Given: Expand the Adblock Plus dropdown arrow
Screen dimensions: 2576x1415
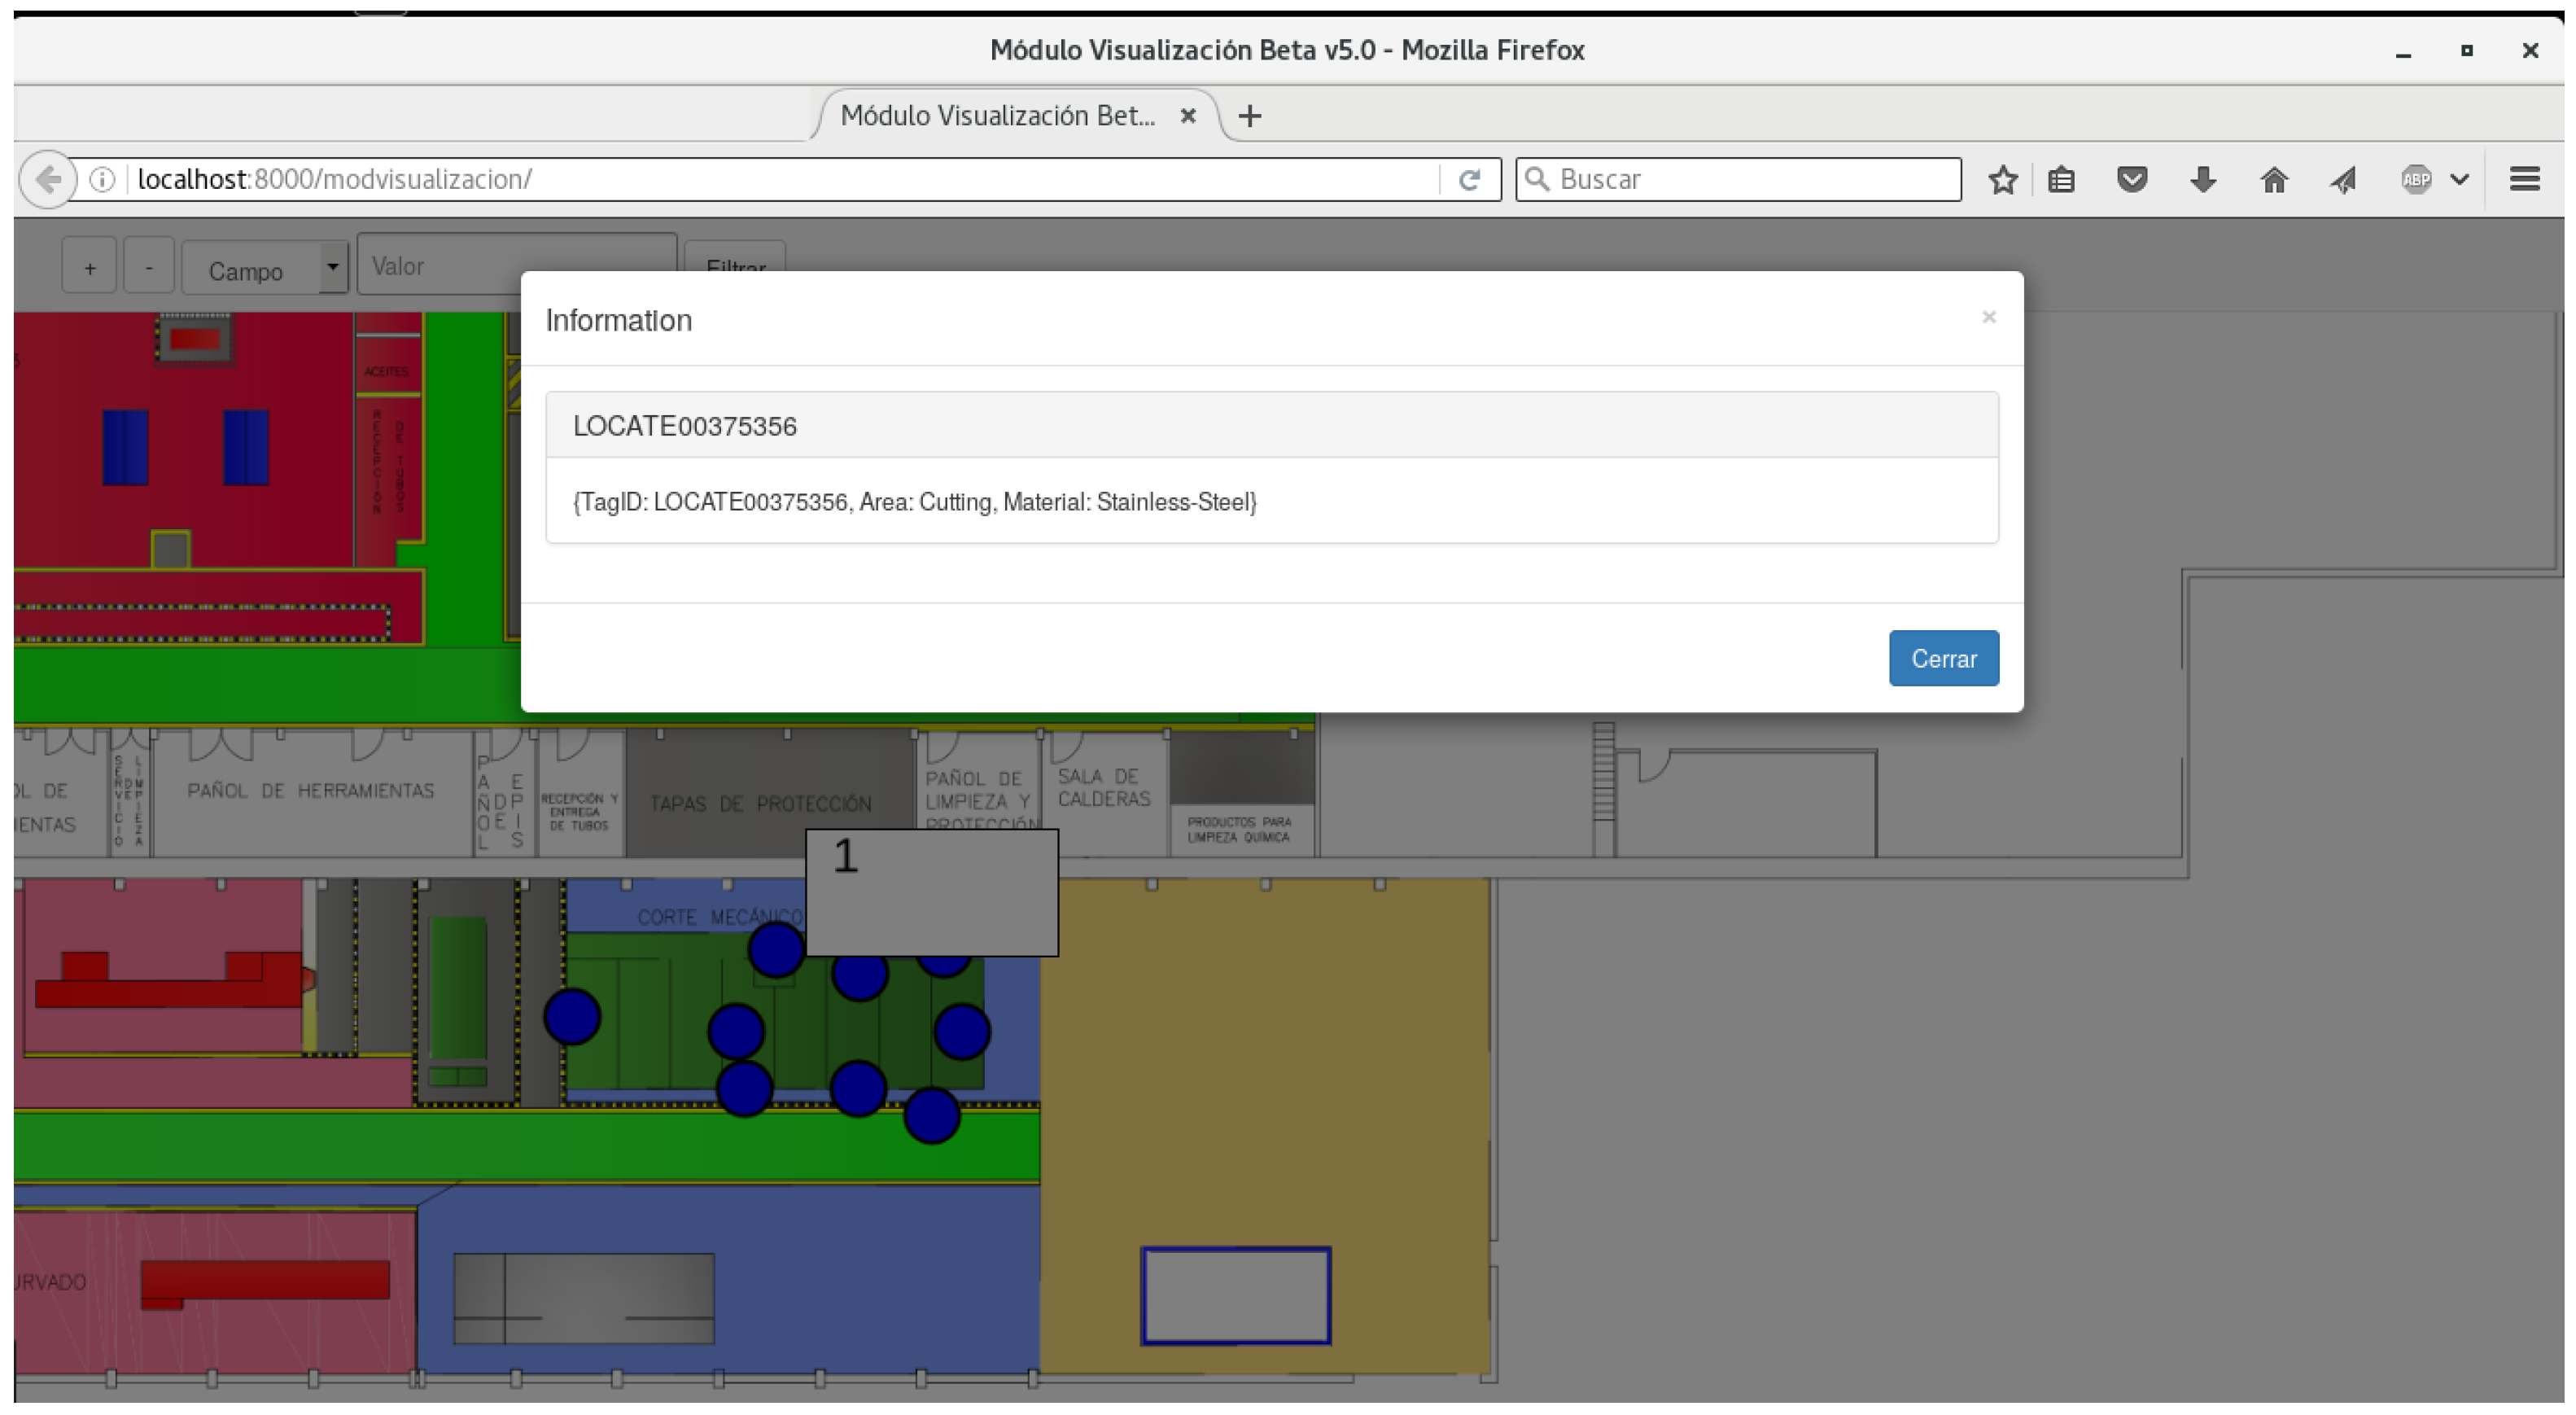Looking at the screenshot, I should (x=2460, y=180).
